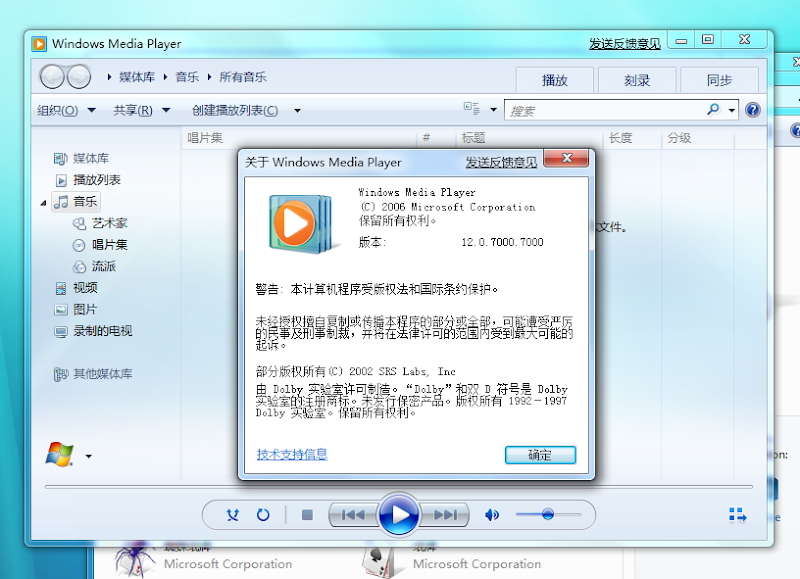
Task: Click 发送反馈意见 link in main title bar
Action: click(x=624, y=44)
